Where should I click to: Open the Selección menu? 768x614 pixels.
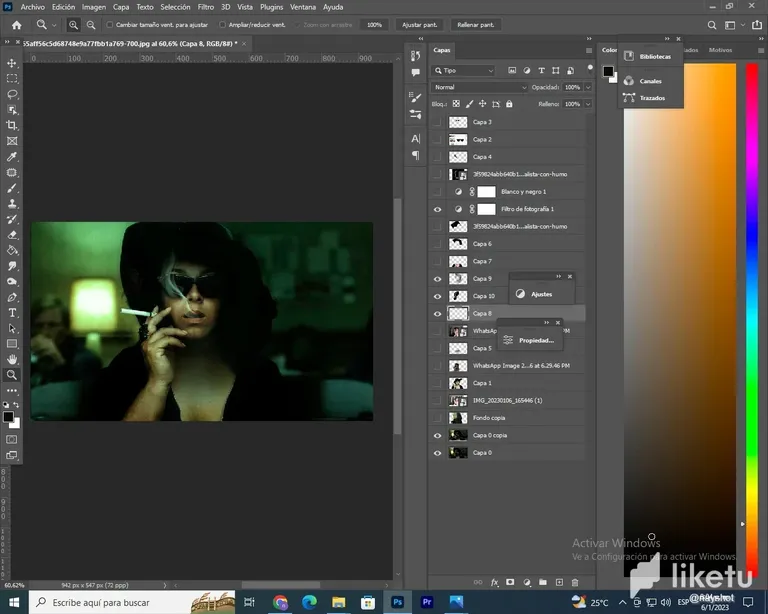175,7
